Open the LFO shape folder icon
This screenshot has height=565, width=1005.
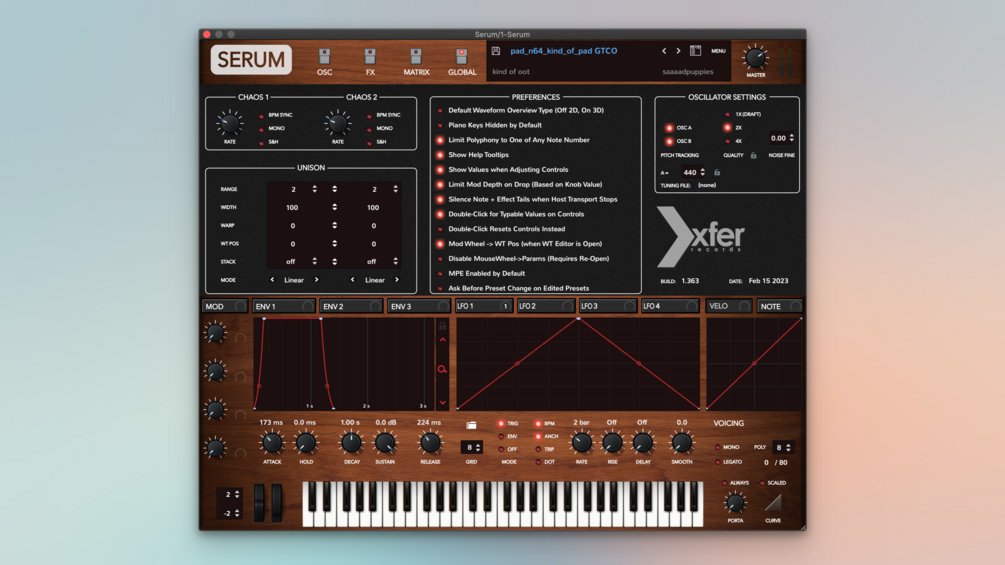(471, 425)
